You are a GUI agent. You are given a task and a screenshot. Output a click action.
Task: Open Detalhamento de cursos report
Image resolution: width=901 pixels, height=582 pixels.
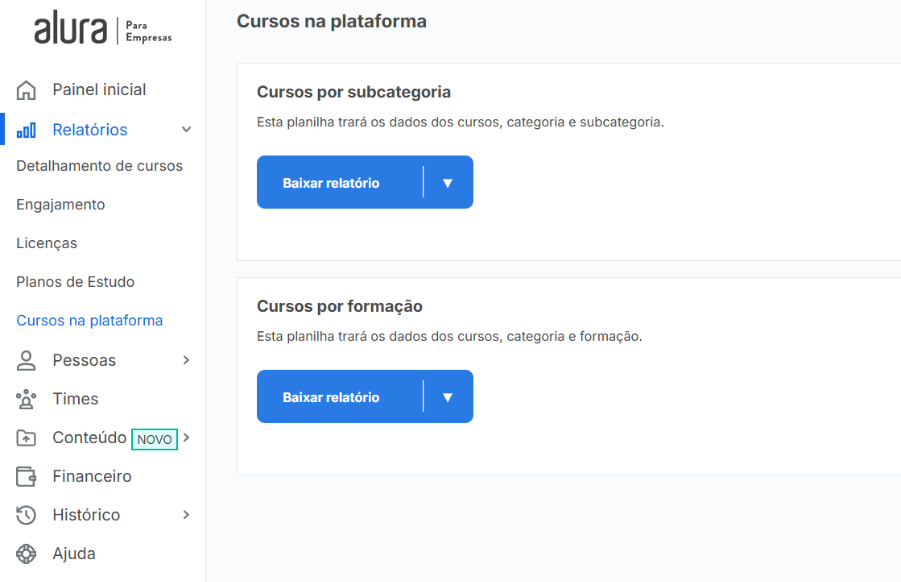(x=99, y=166)
